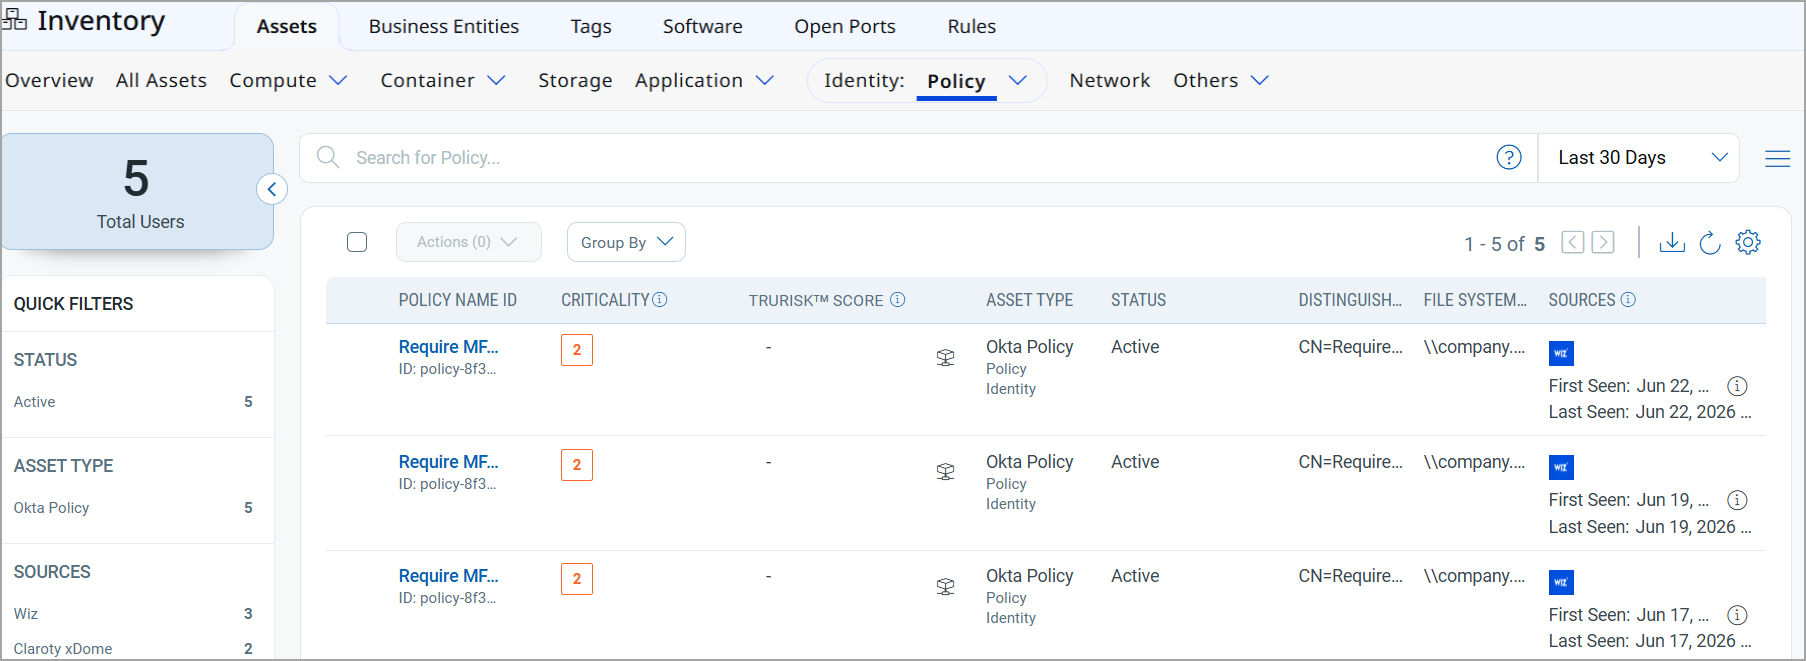The height and width of the screenshot is (661, 1806).
Task: Open search help question mark icon
Action: coord(1509,157)
